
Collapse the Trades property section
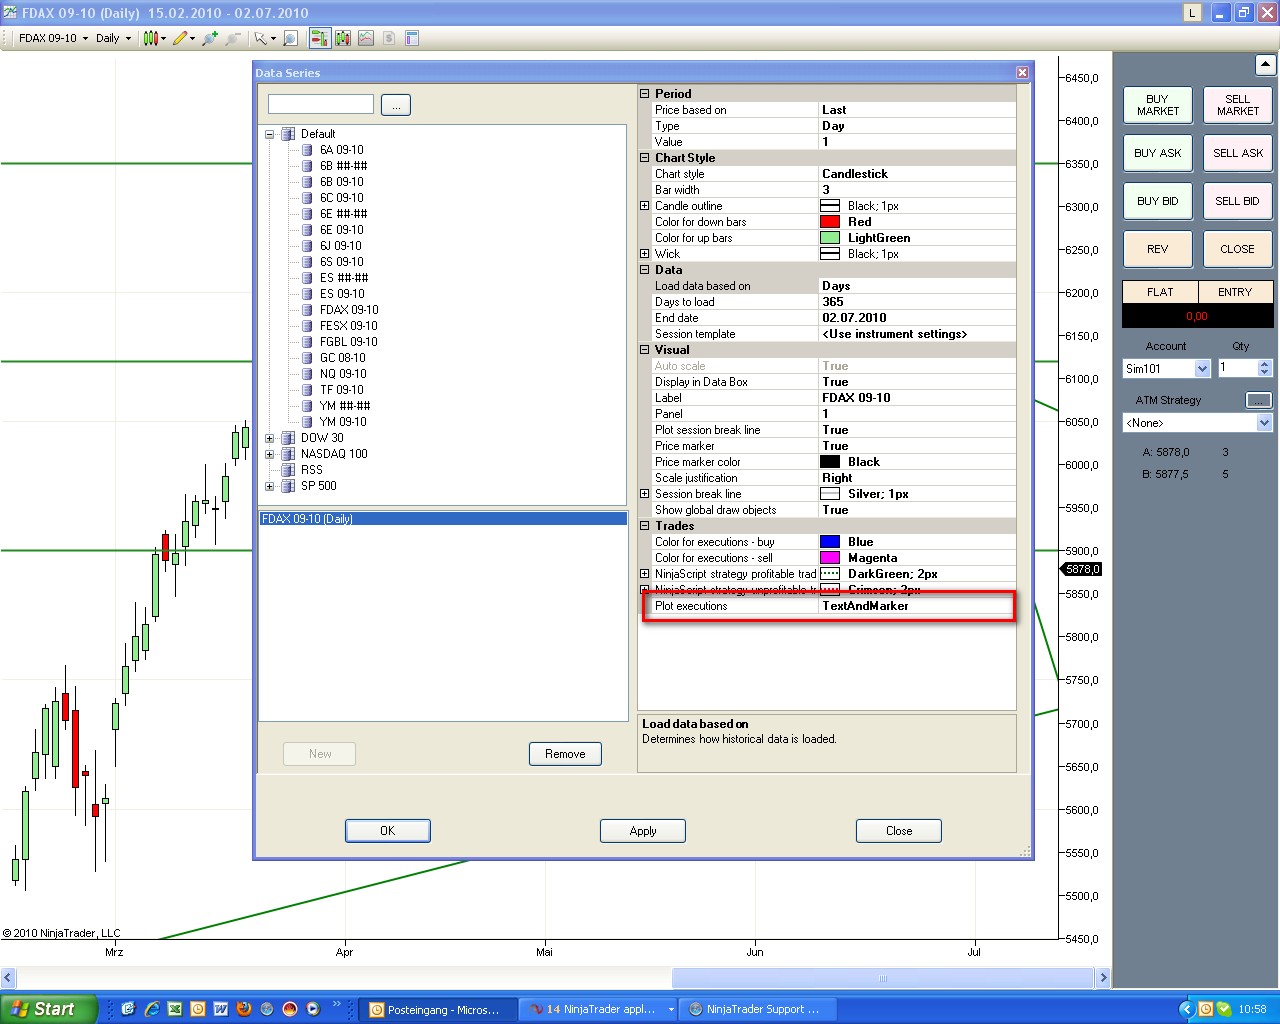[645, 526]
